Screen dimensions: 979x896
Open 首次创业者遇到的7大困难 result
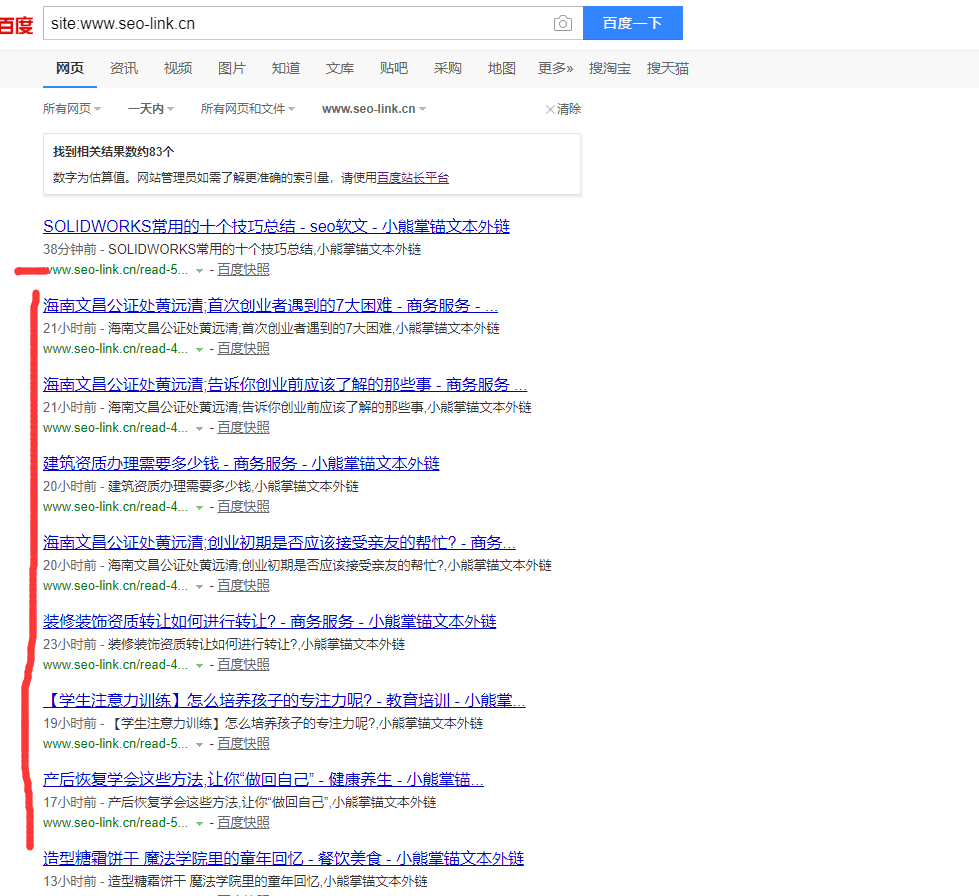(x=270, y=305)
